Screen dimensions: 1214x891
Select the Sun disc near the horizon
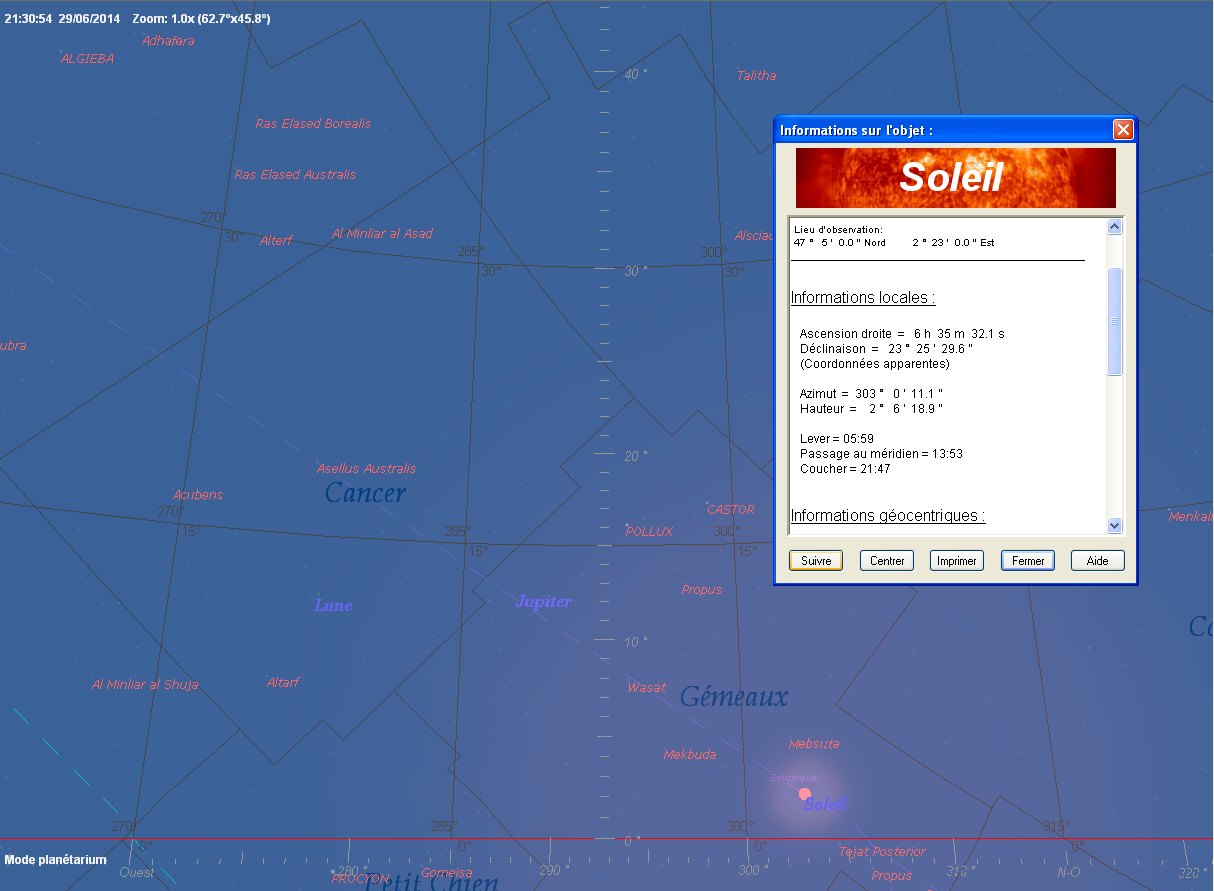pos(805,793)
